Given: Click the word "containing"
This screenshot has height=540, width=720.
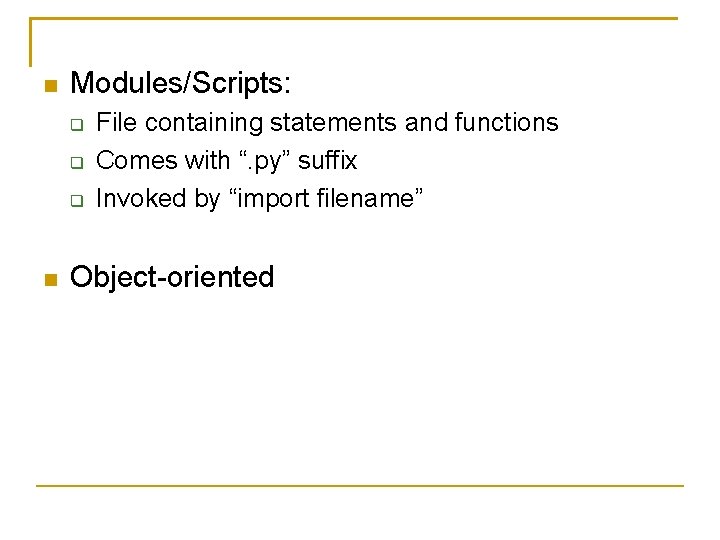Looking at the screenshot, I should [x=204, y=124].
